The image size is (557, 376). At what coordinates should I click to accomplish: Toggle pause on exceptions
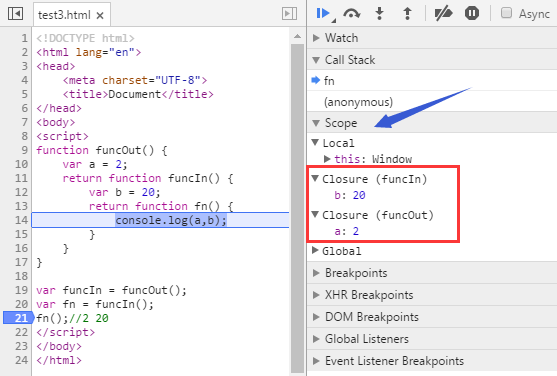click(x=472, y=14)
